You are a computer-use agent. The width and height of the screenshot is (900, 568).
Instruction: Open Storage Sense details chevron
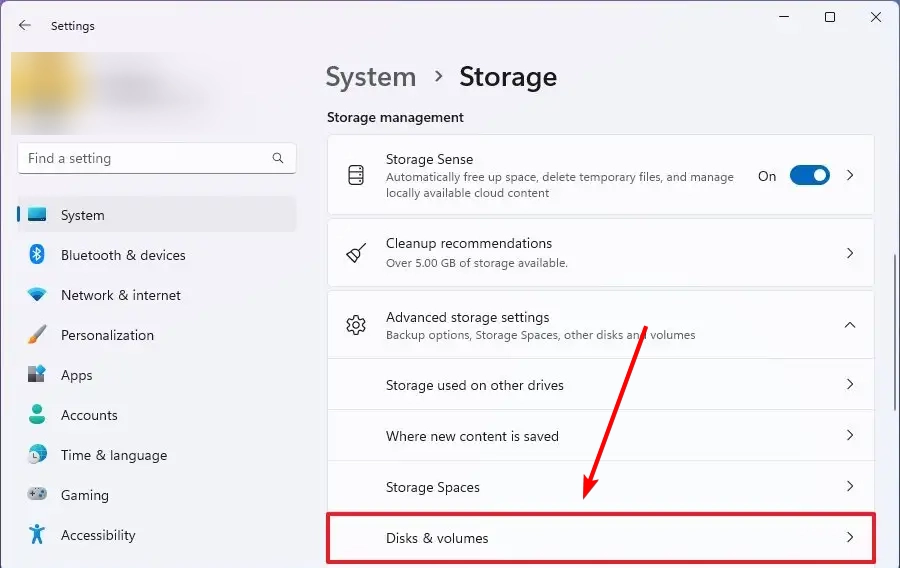(x=850, y=176)
